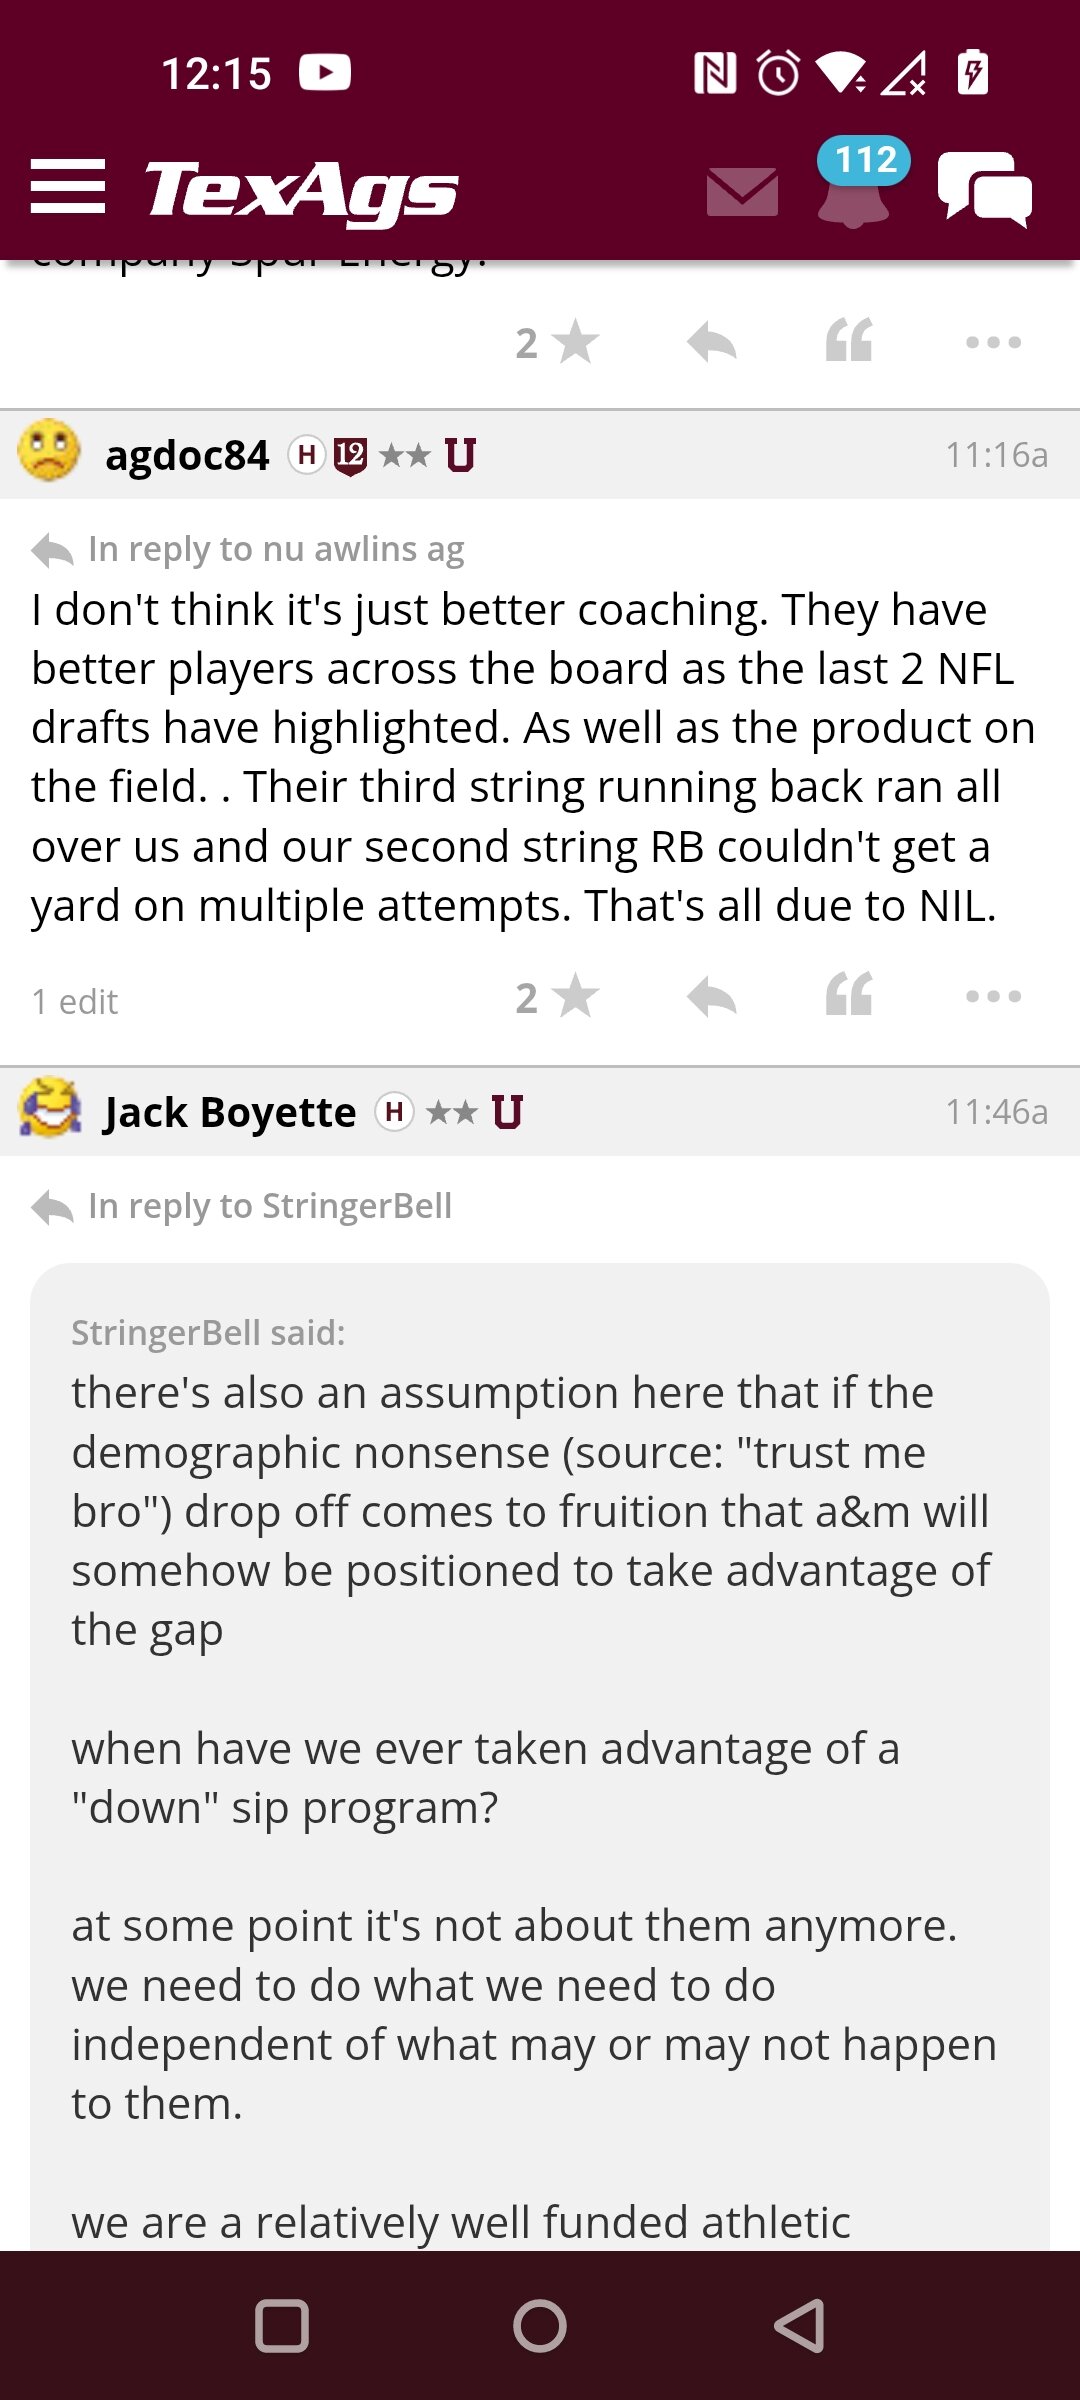Tap the TexAgs logo

301,190
